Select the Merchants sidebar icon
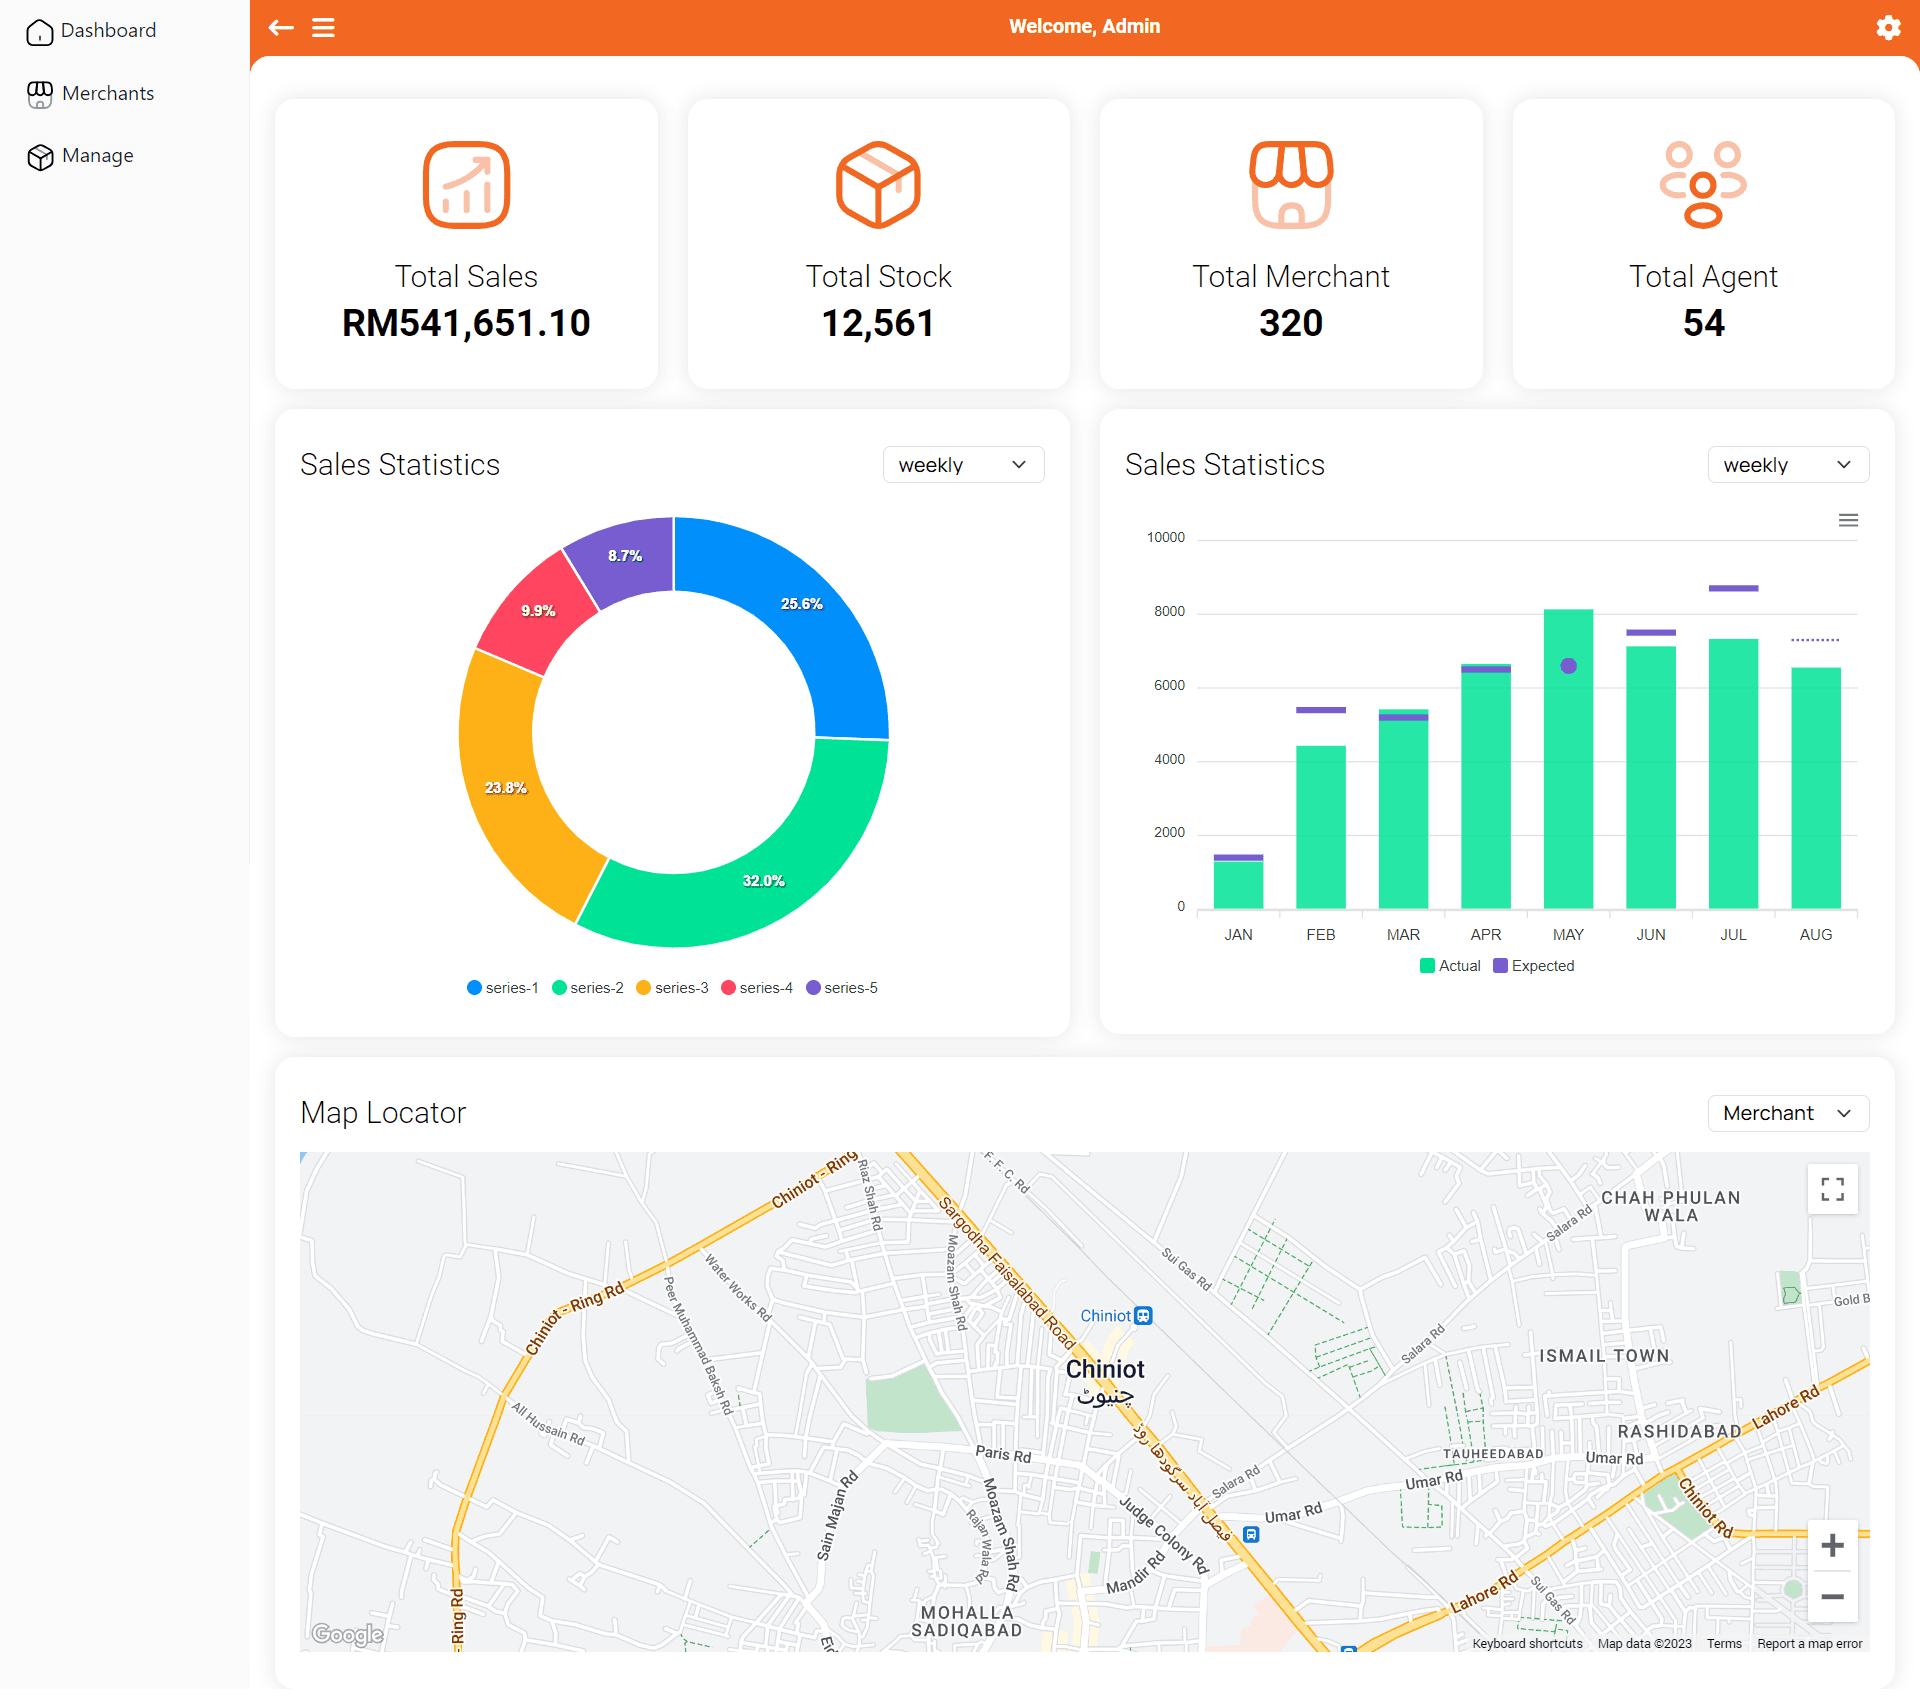 [x=40, y=93]
